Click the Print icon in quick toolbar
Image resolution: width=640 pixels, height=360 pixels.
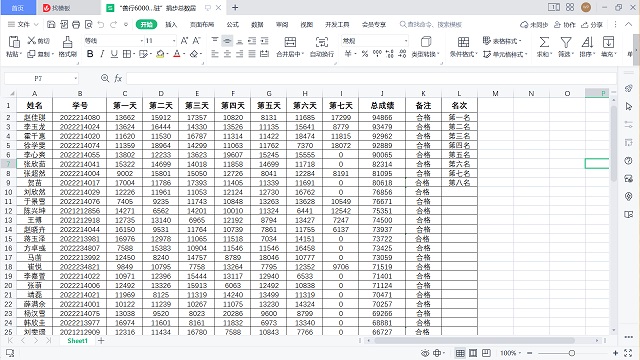76,24
